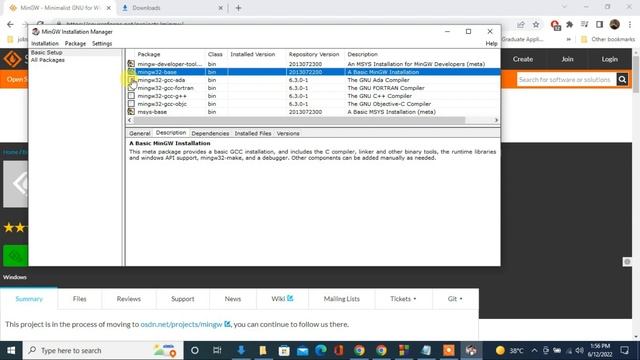This screenshot has height=360, width=640.
Task: Open the Help menu in MinGW
Action: 491,43
